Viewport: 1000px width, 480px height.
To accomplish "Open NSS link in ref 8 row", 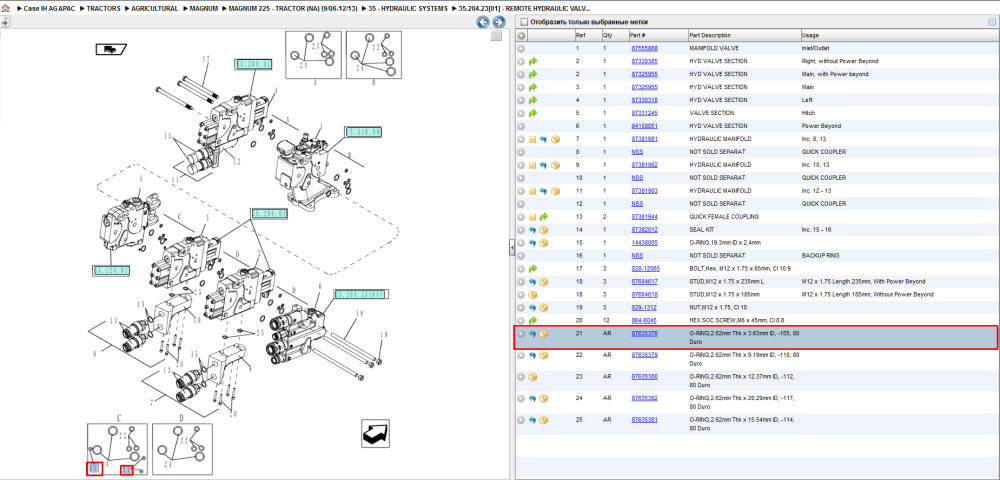I will 637,152.
